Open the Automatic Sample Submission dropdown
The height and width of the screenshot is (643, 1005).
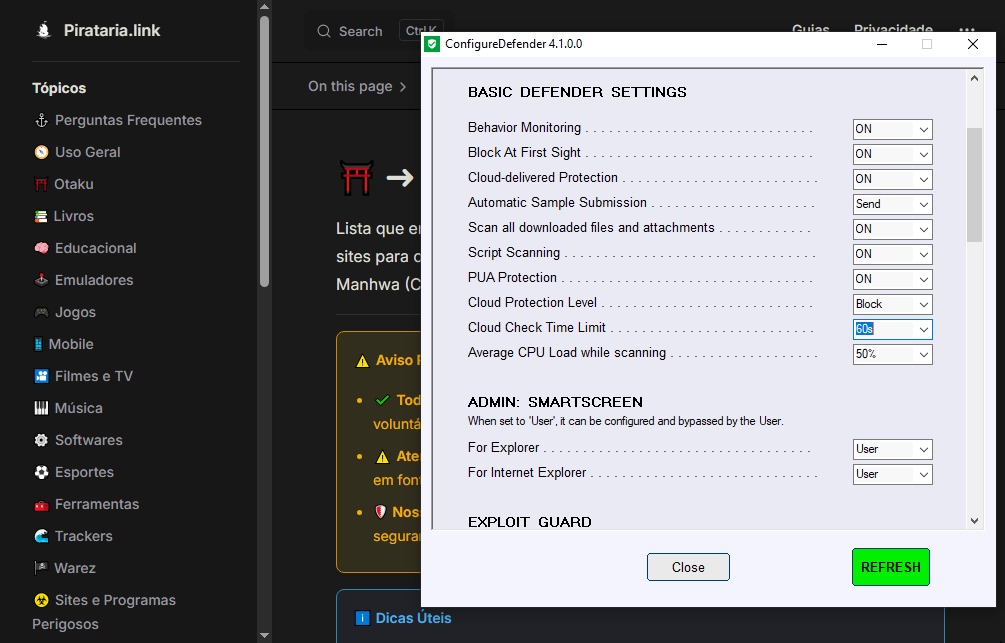pyautogui.click(x=892, y=204)
